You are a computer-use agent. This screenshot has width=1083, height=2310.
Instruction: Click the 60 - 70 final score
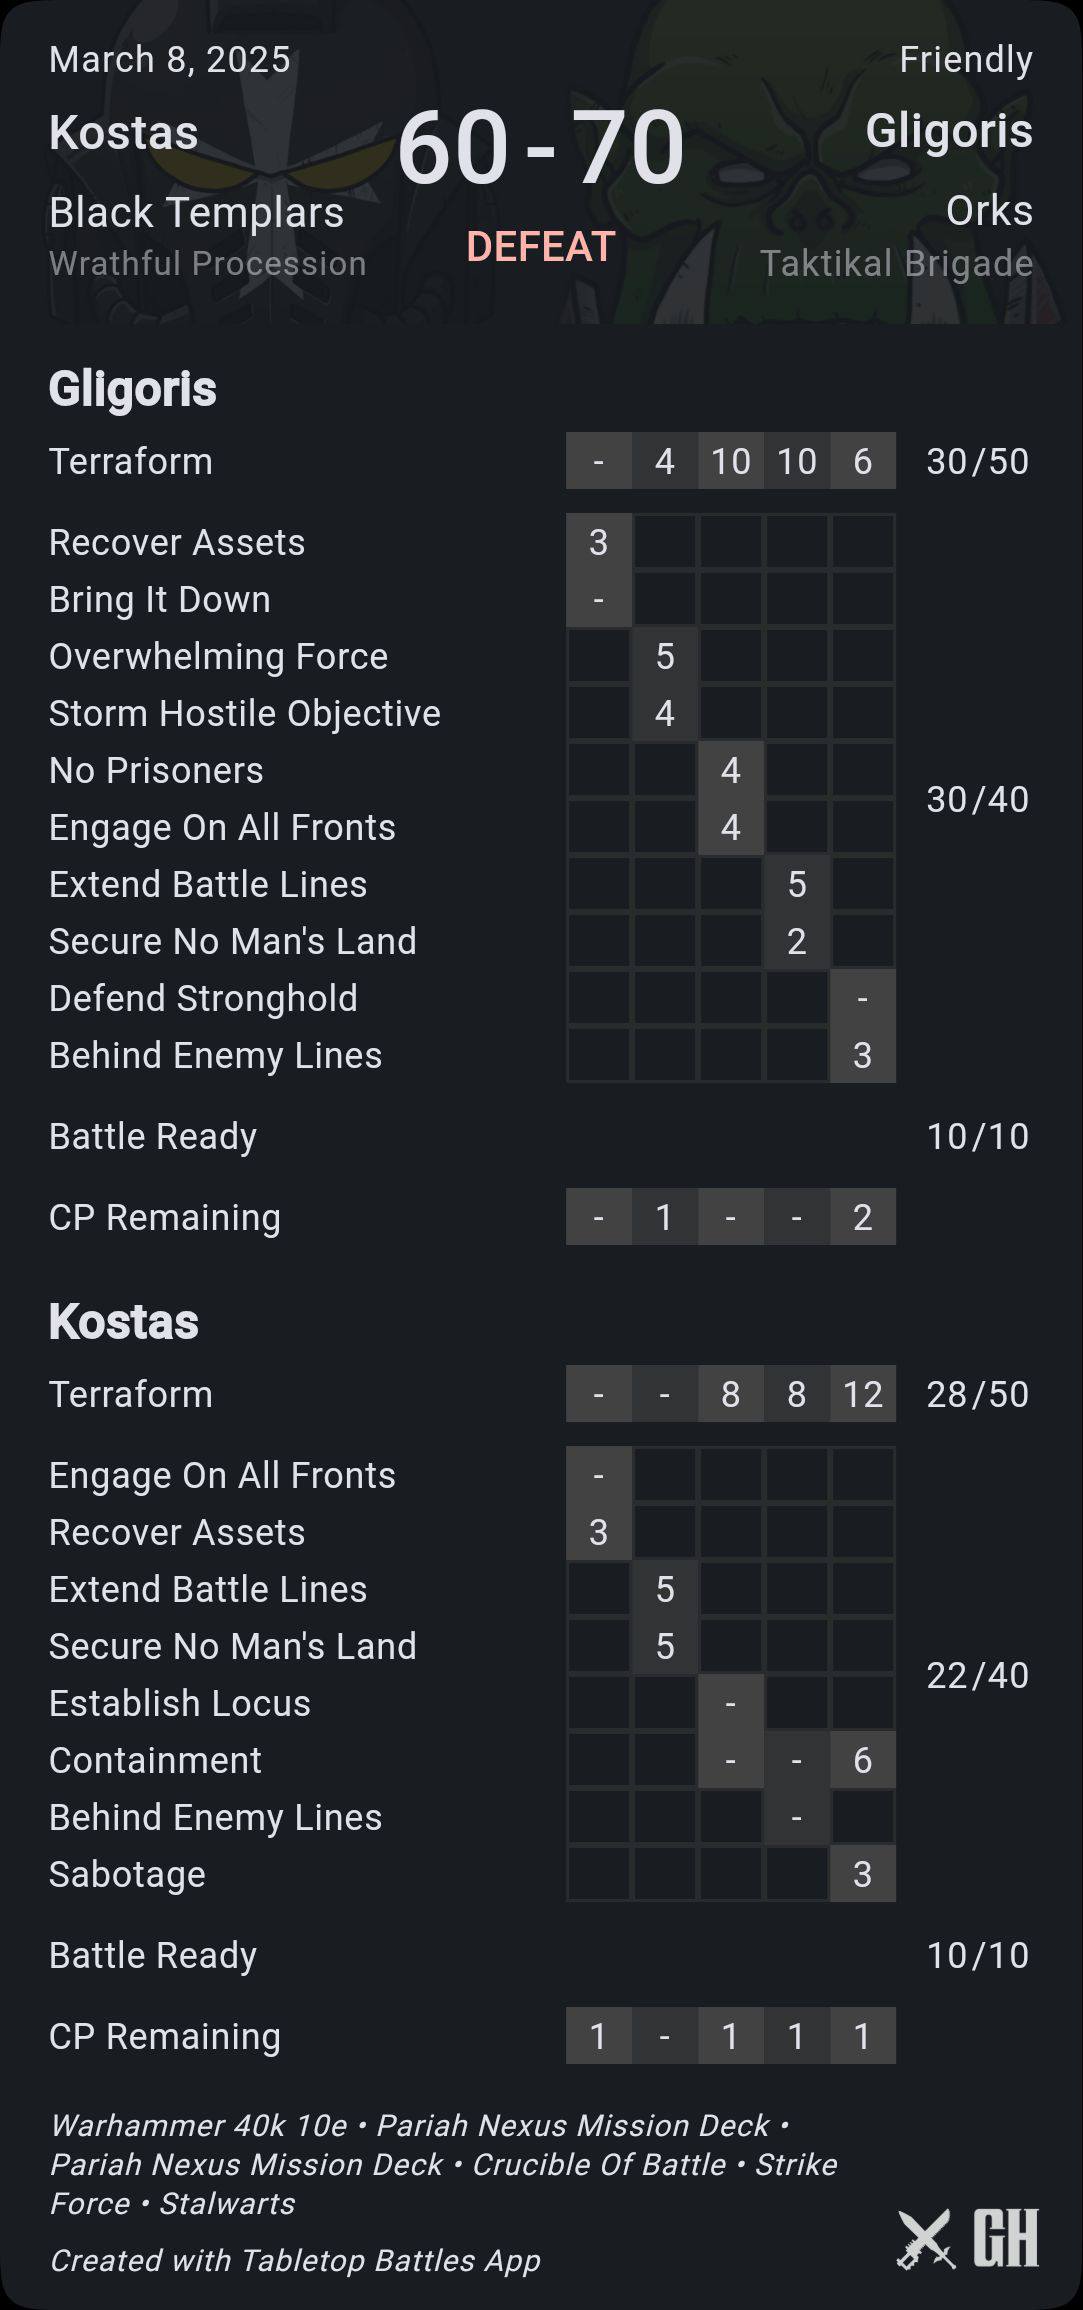pyautogui.click(x=540, y=148)
